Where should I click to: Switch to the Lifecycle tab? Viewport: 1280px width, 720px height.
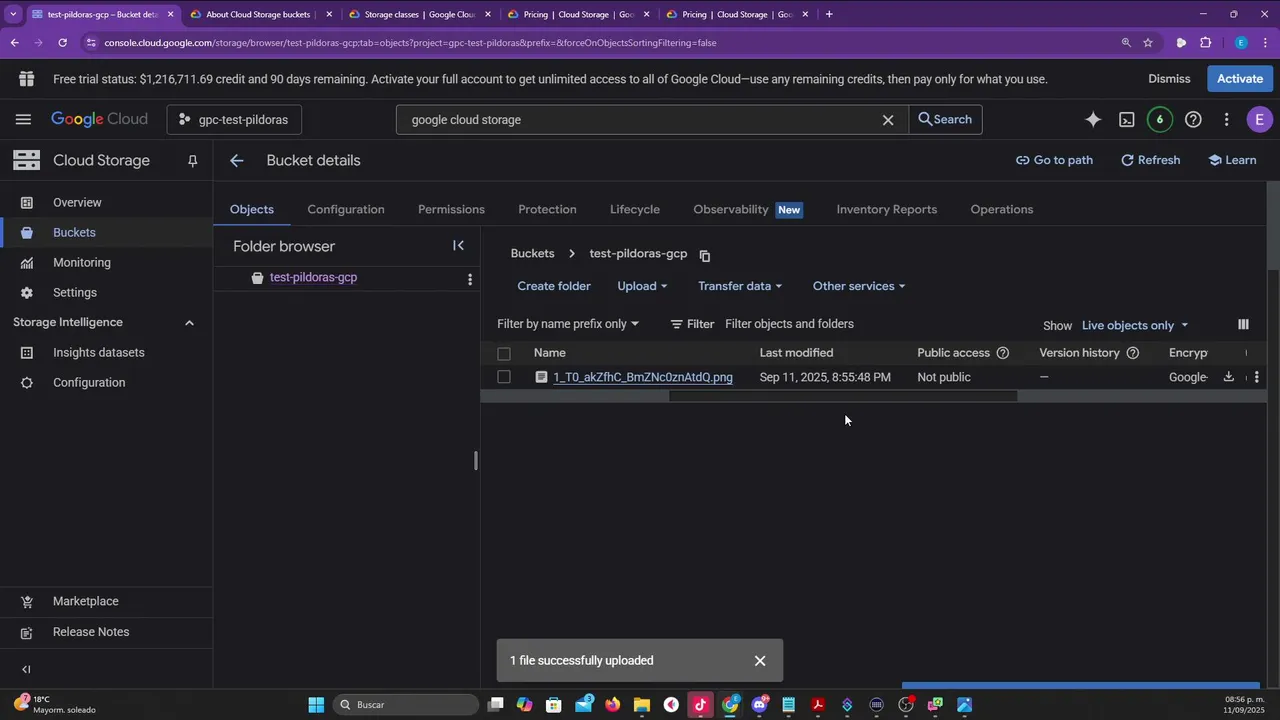[635, 209]
